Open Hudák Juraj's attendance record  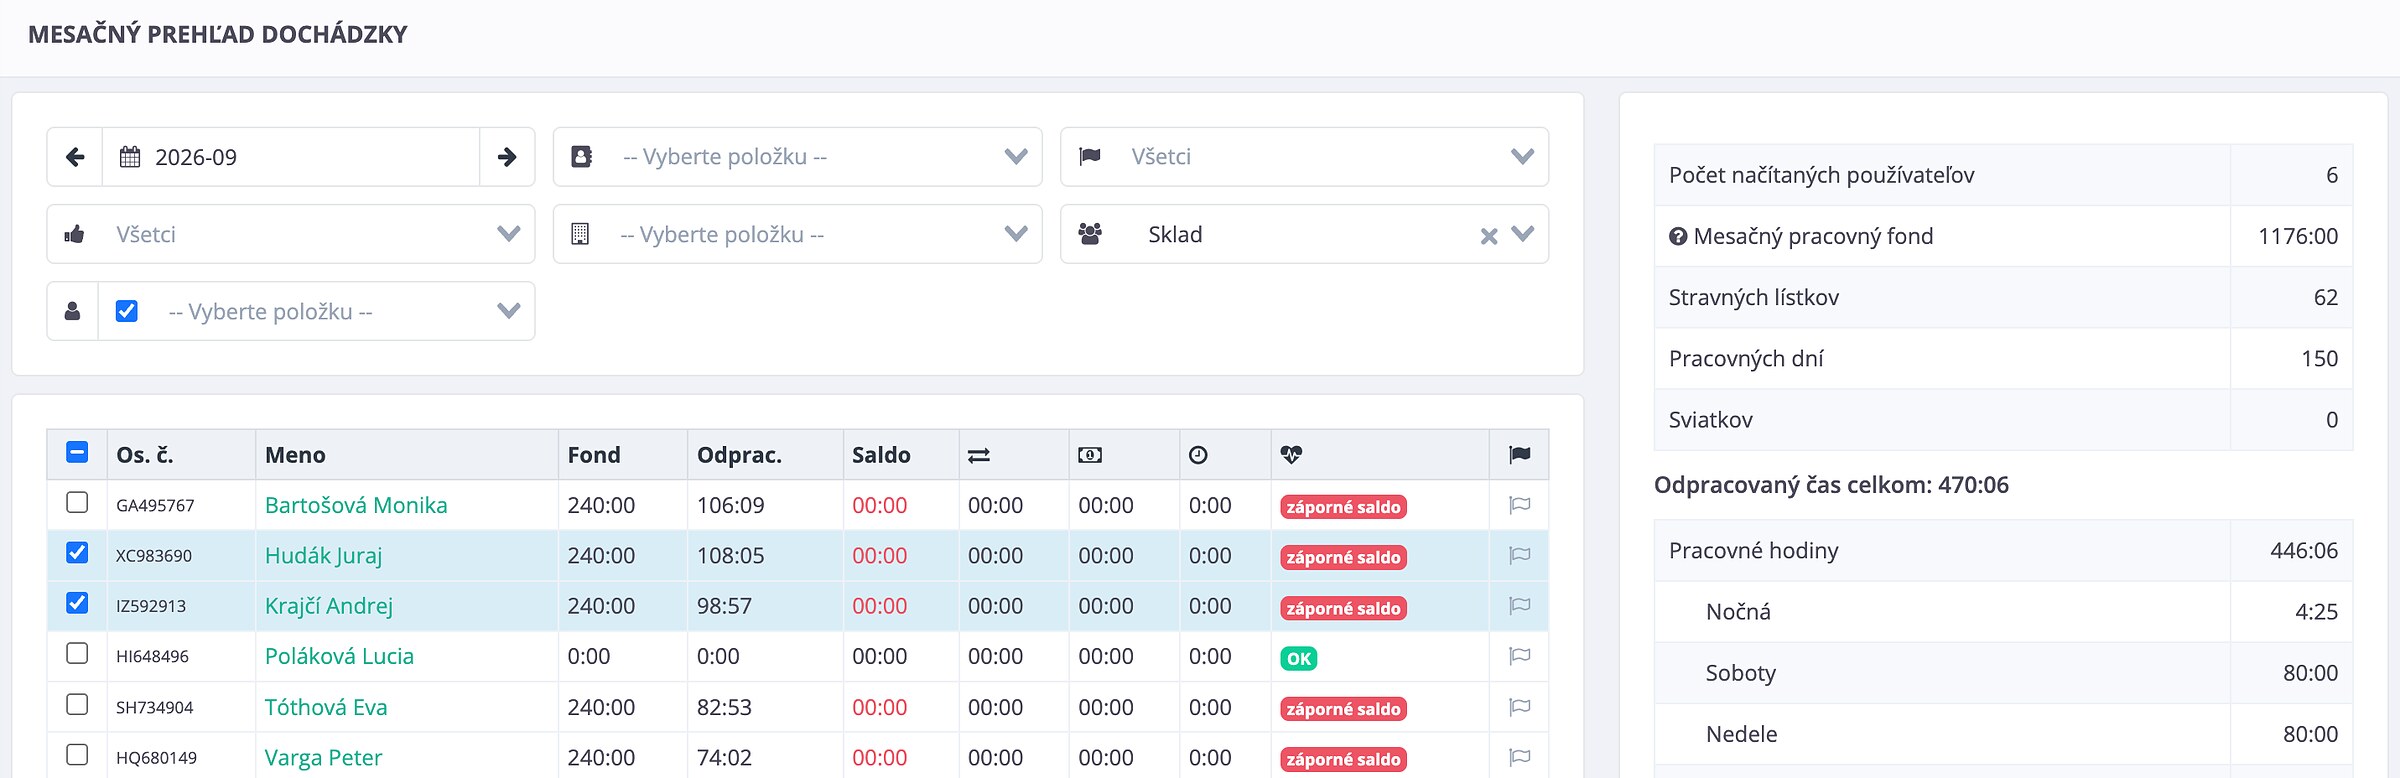click(323, 555)
